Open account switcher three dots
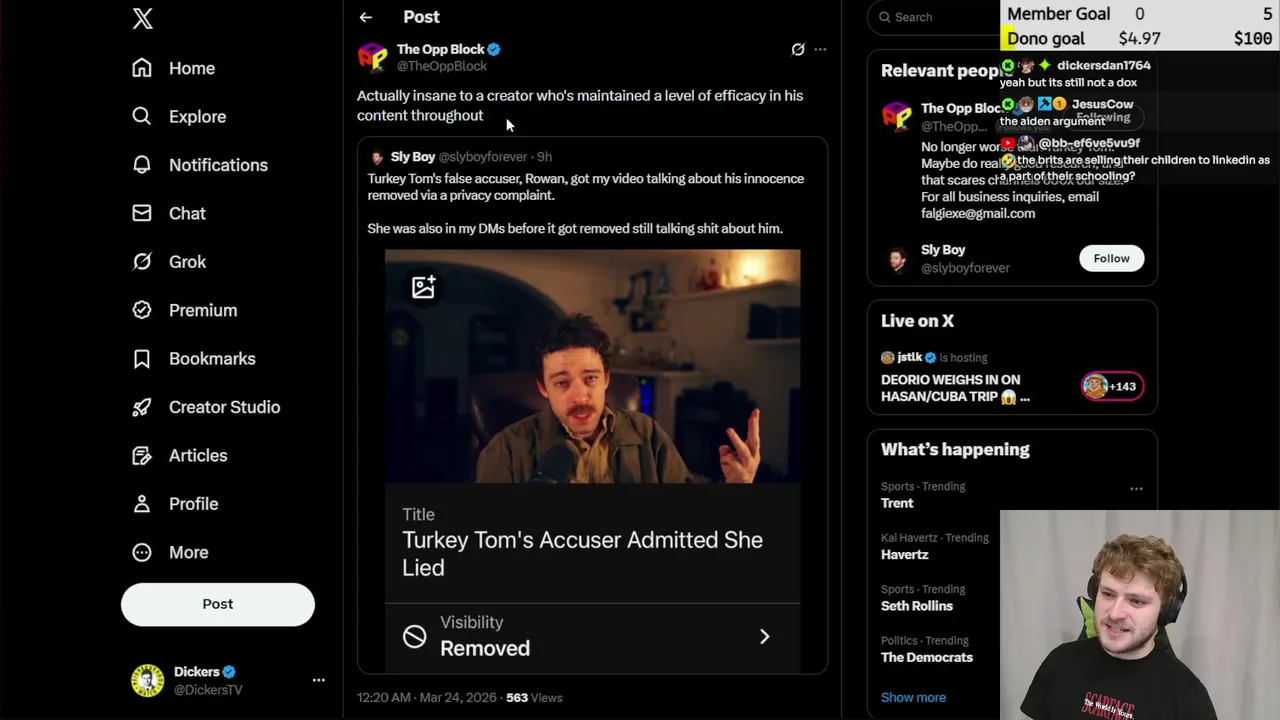 pyautogui.click(x=319, y=680)
